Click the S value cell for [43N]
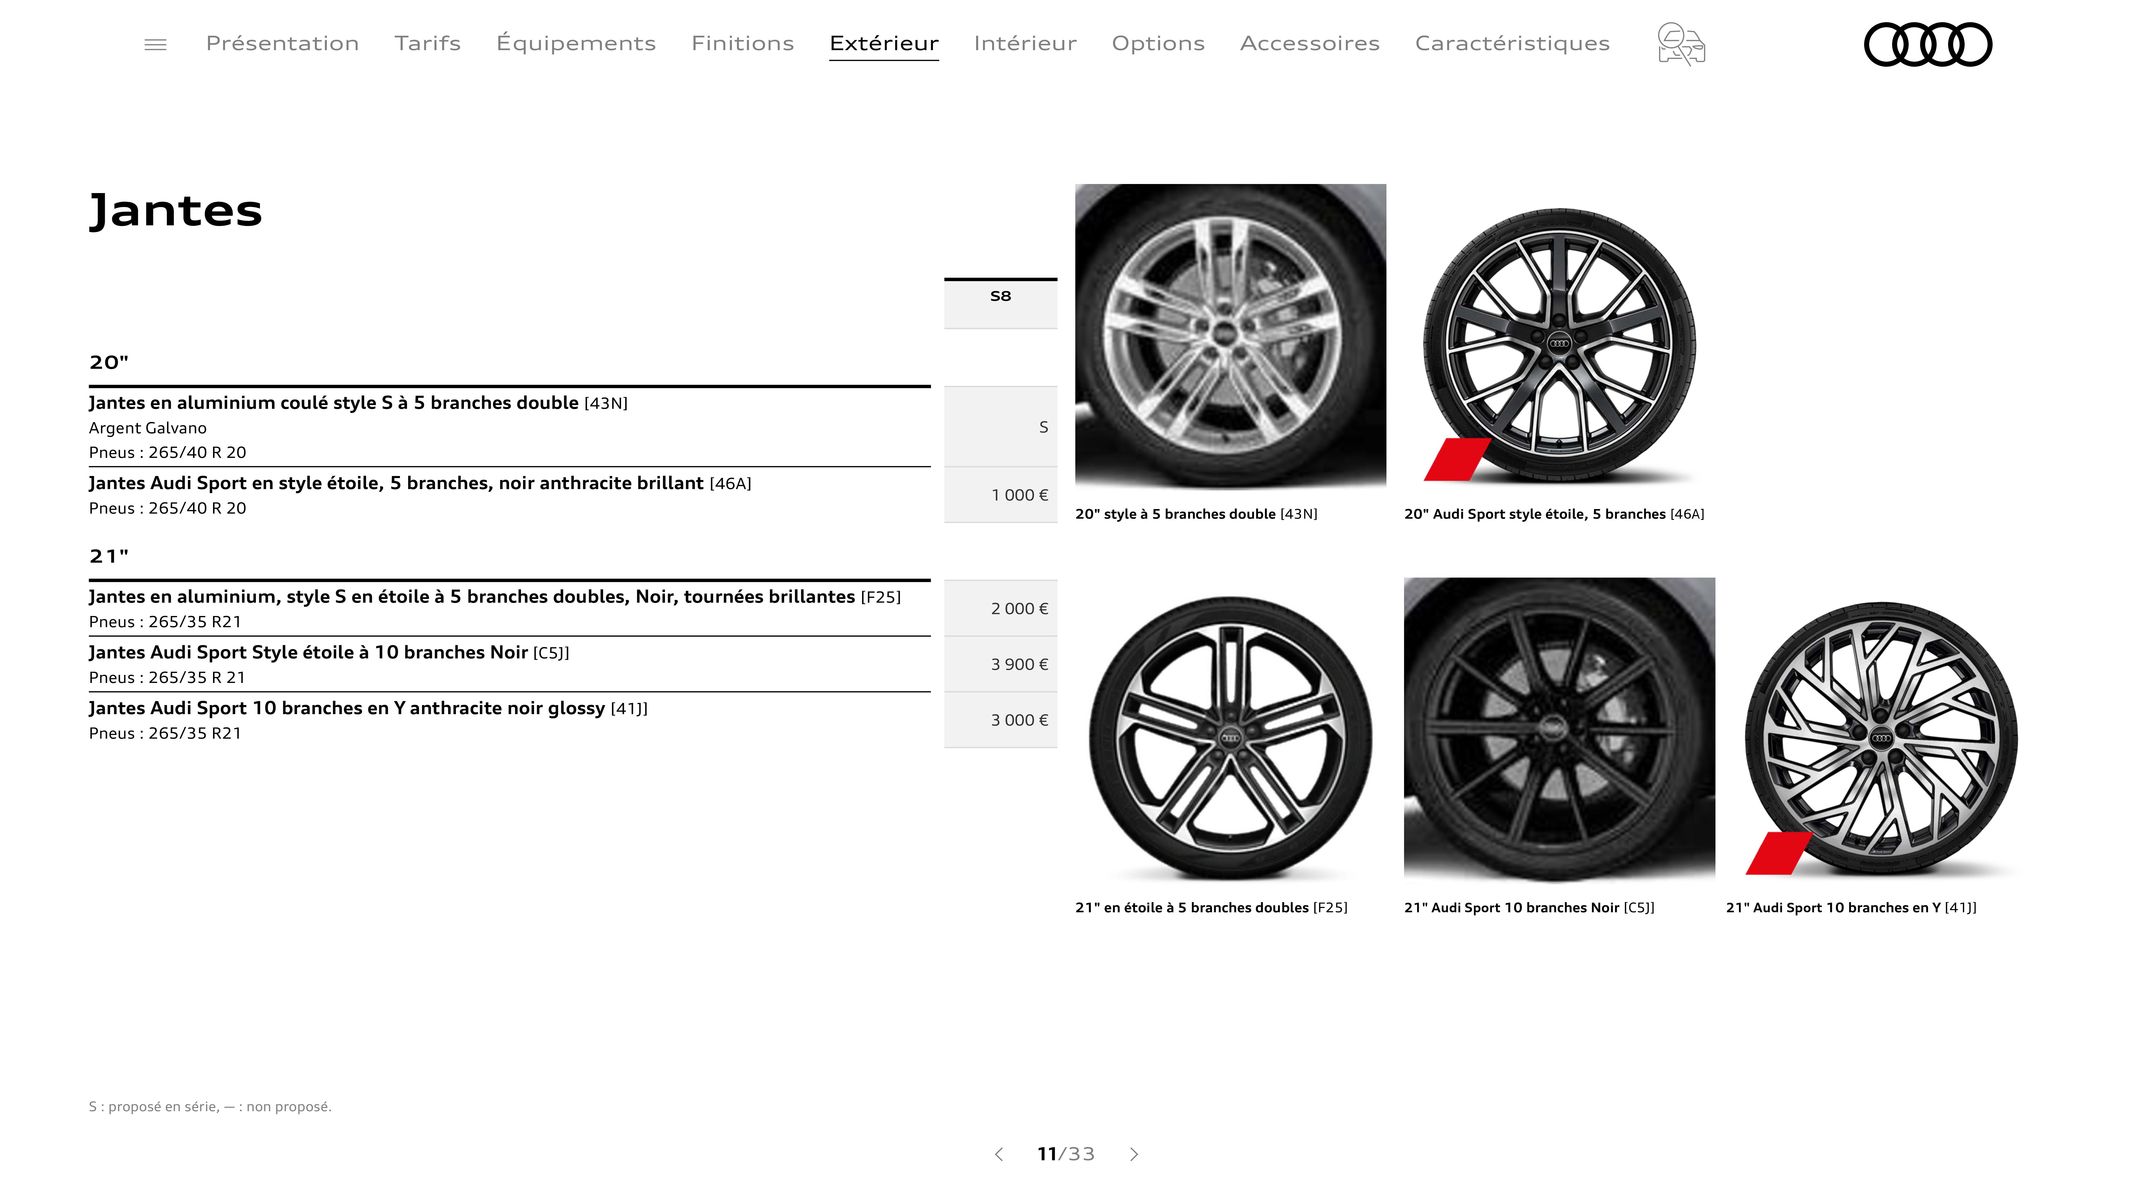 (1000, 427)
